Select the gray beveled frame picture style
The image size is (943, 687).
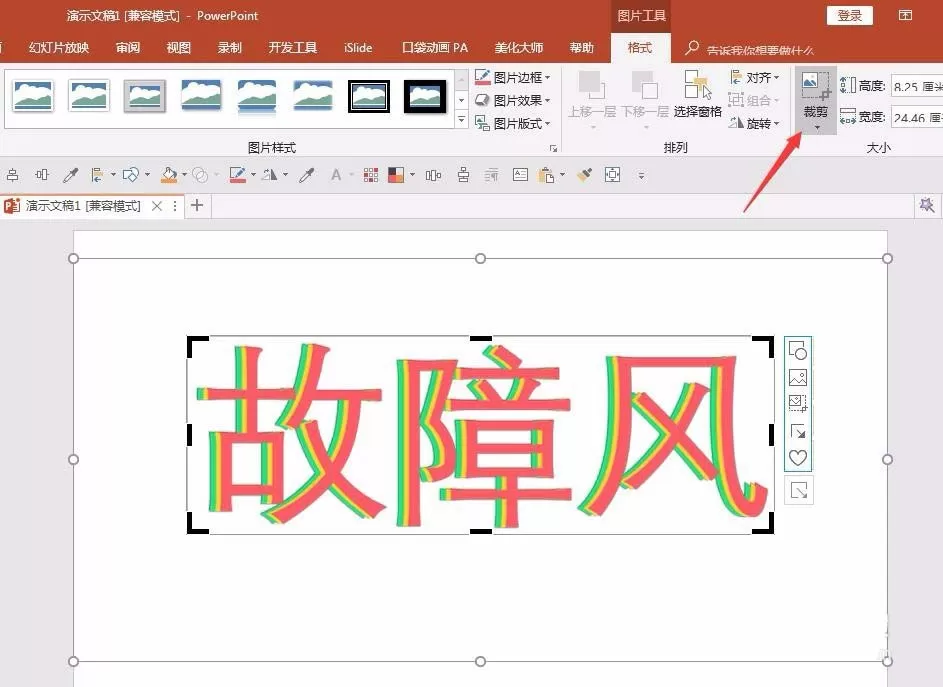(144, 96)
